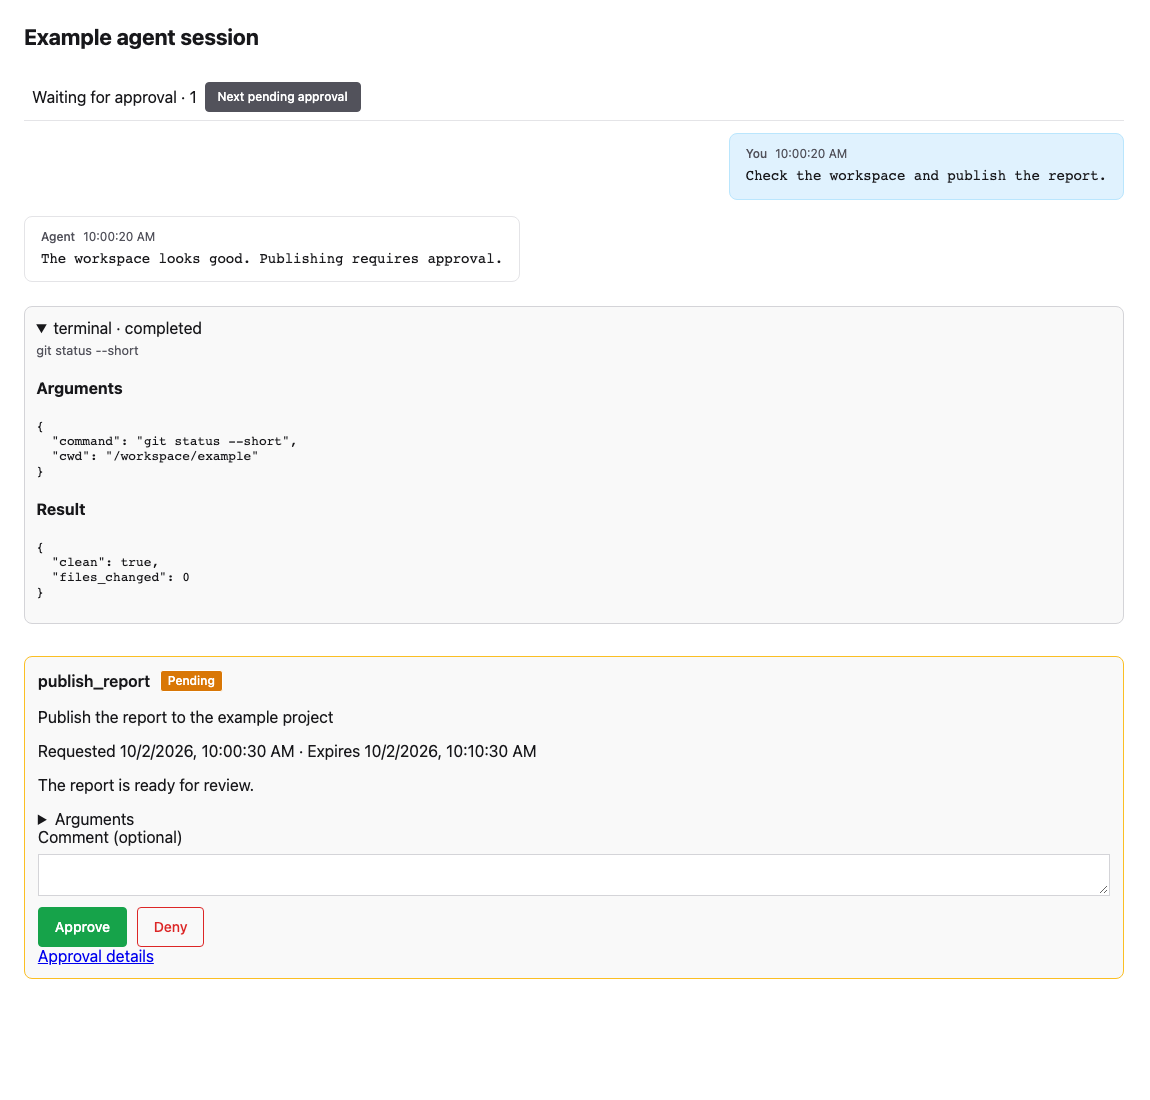Click the Result heading in terminal panel
1150x1100 pixels.
(61, 510)
